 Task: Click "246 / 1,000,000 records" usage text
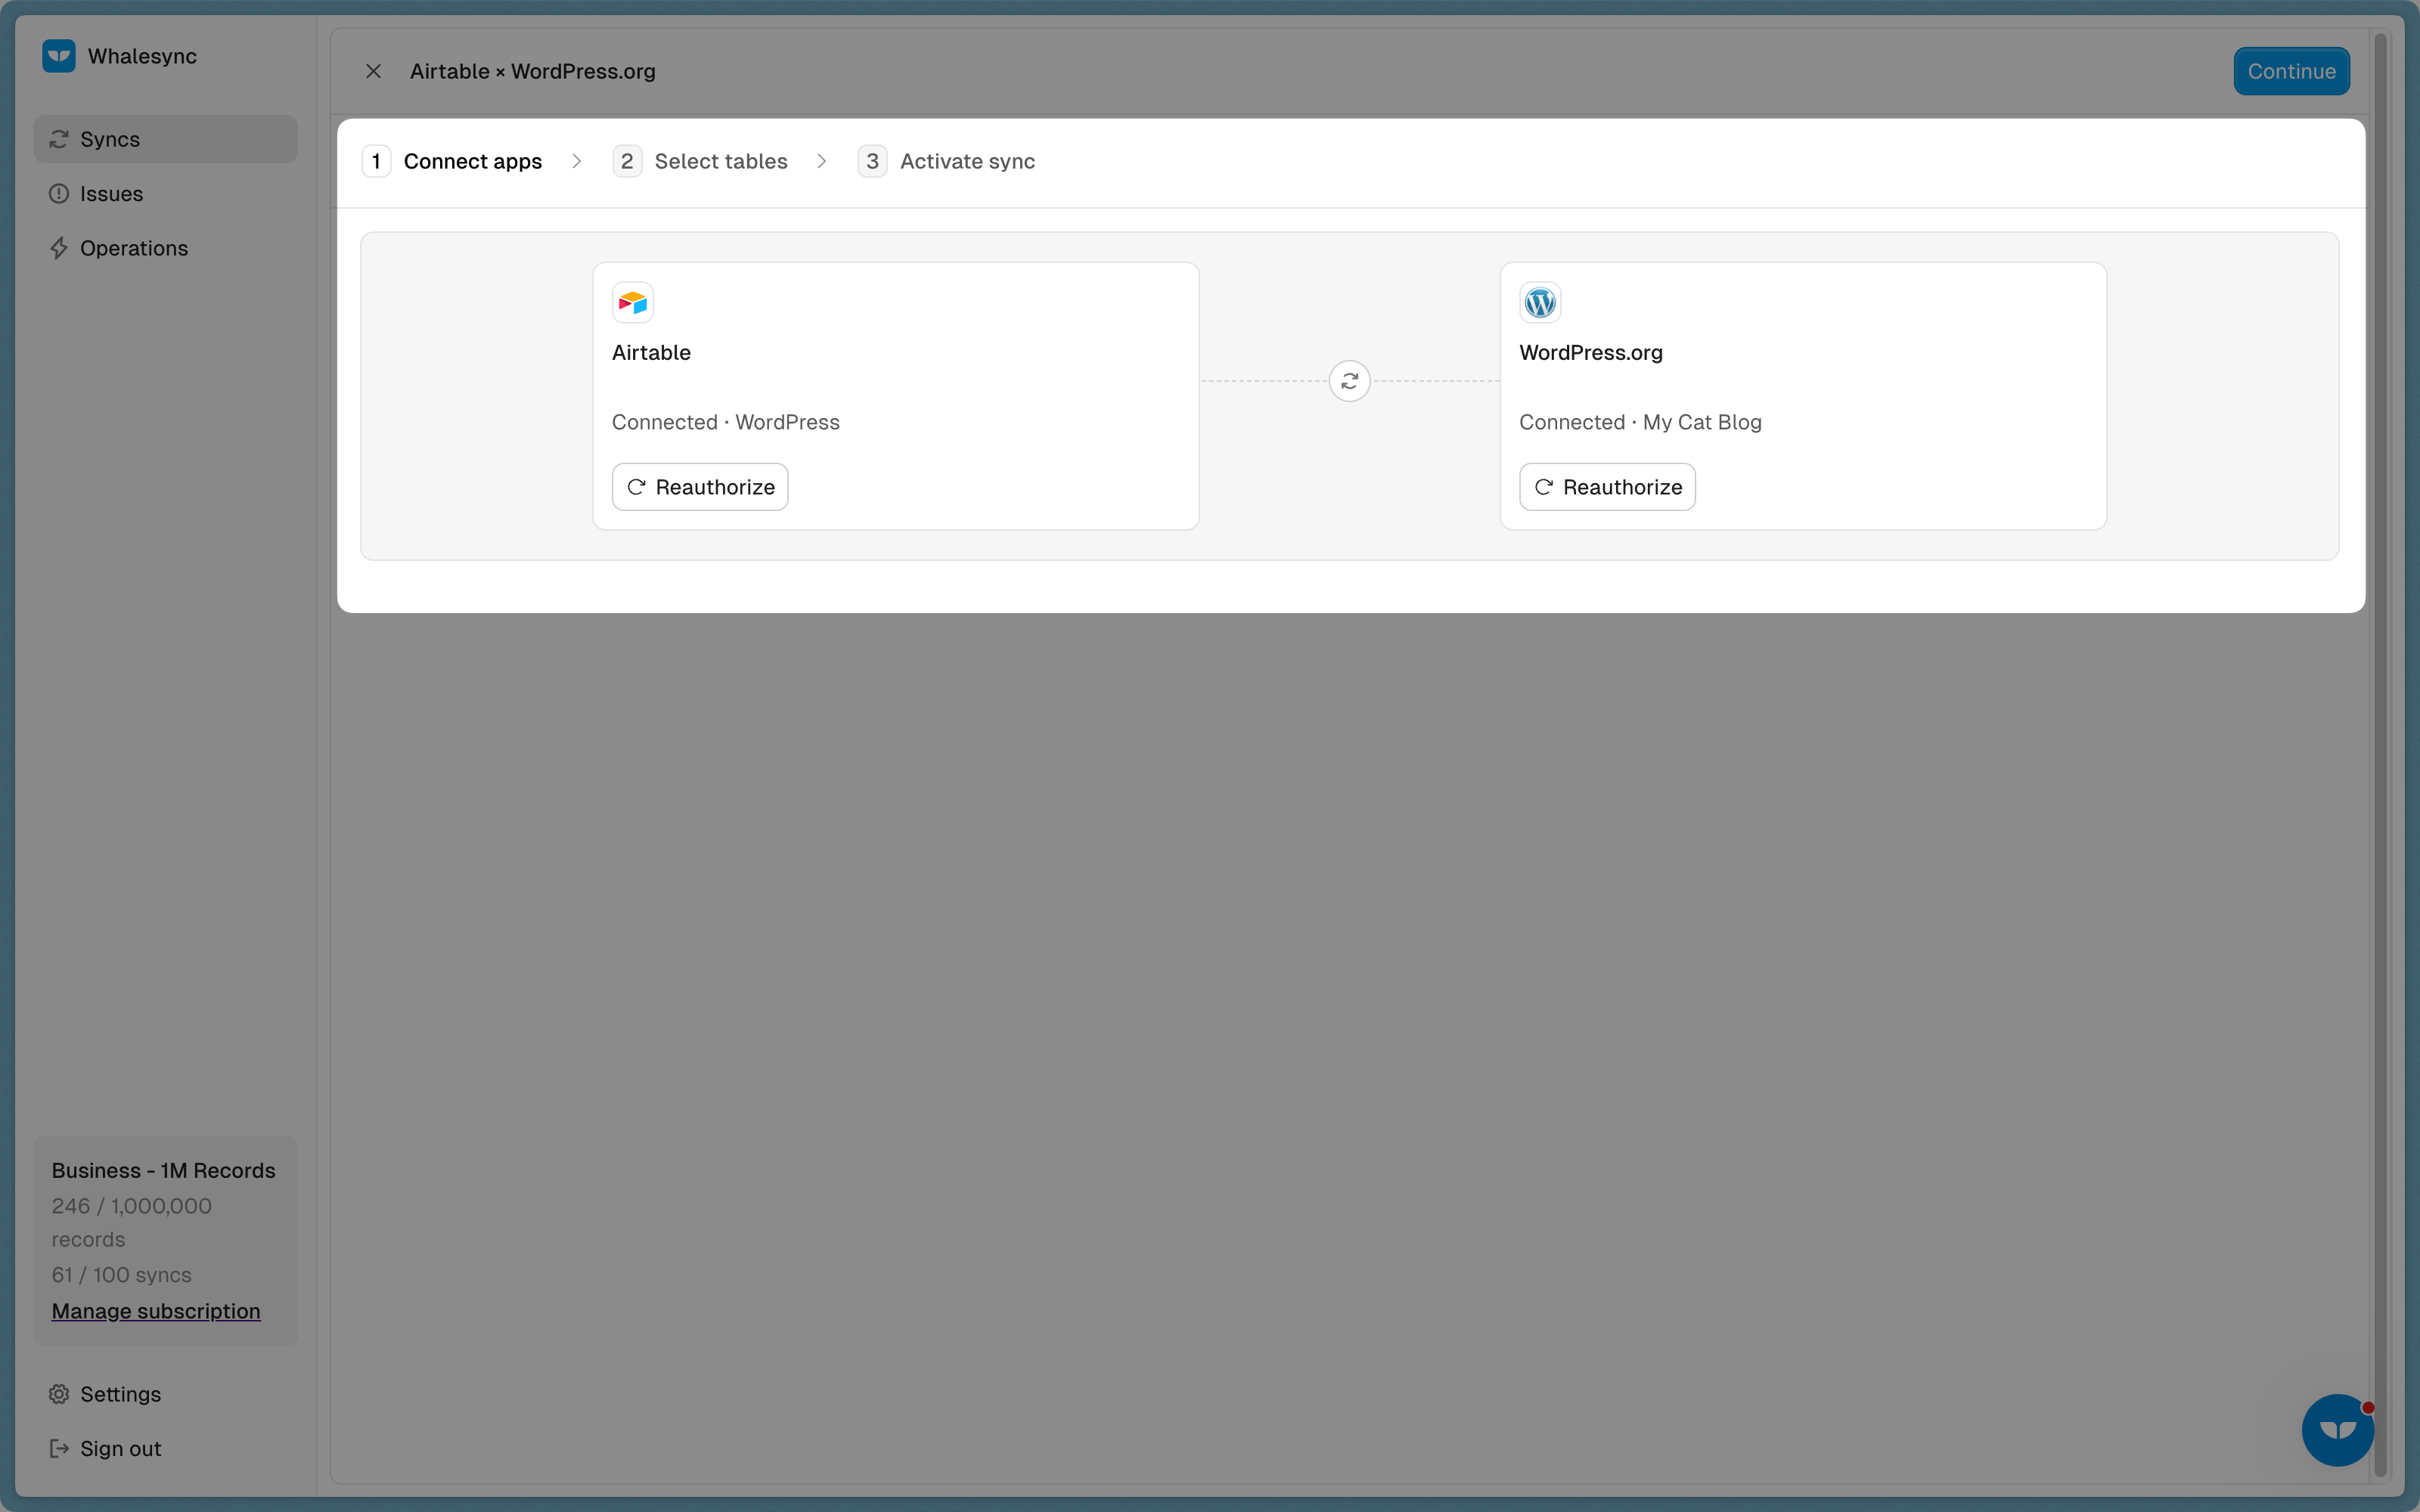pyautogui.click(x=132, y=1222)
